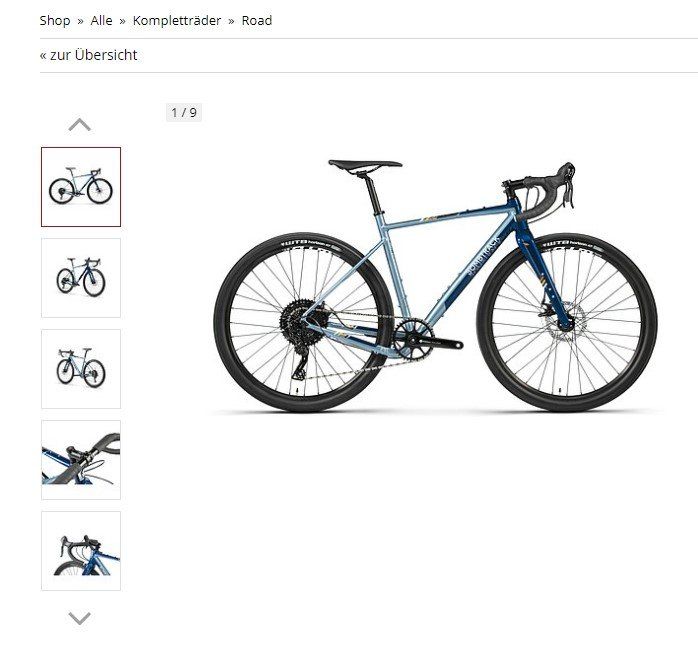Select the front-angled bike thumbnail

(81, 278)
